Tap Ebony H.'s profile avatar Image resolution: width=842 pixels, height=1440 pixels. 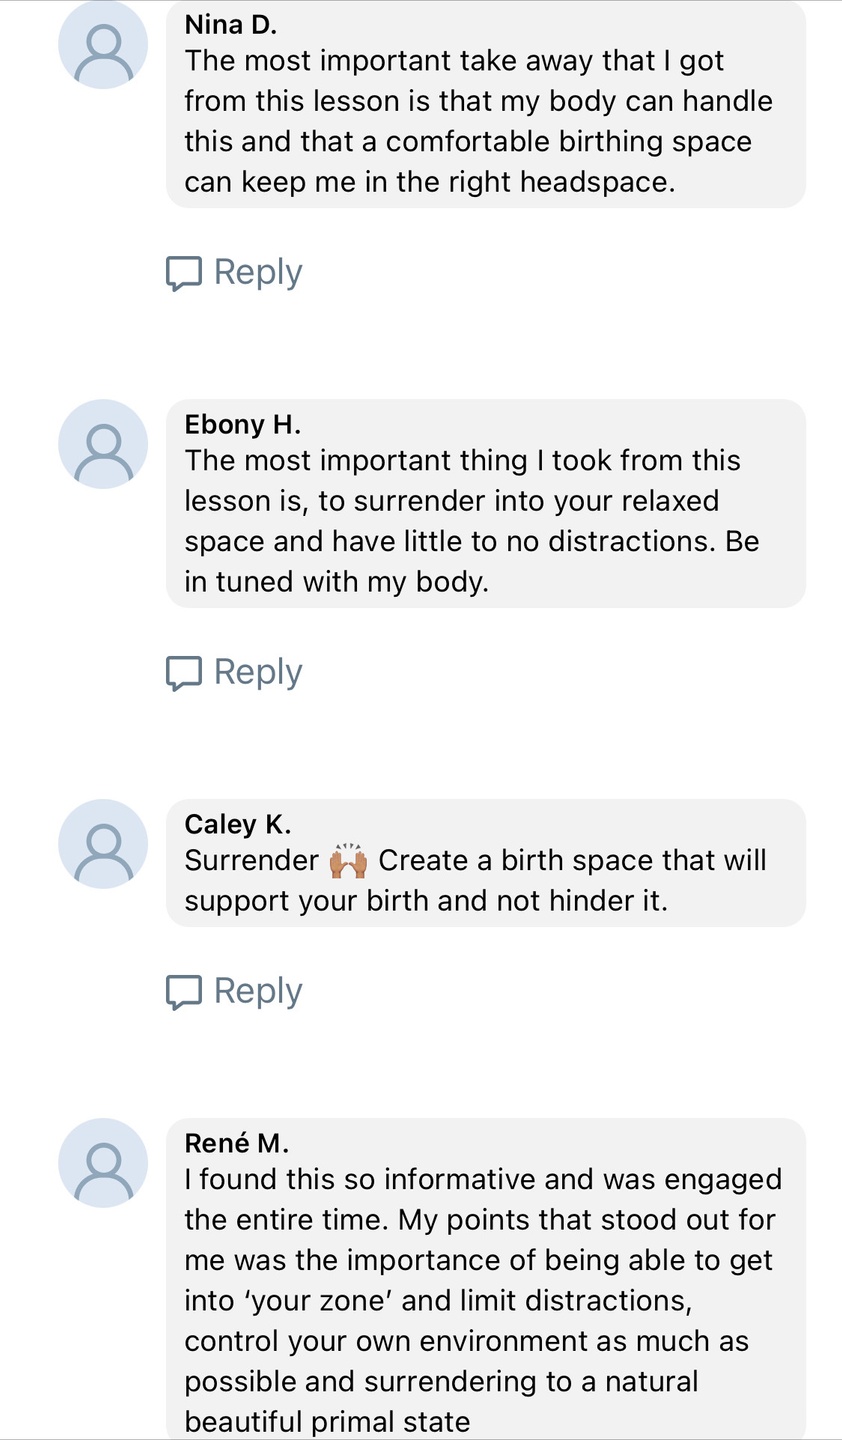coord(103,444)
